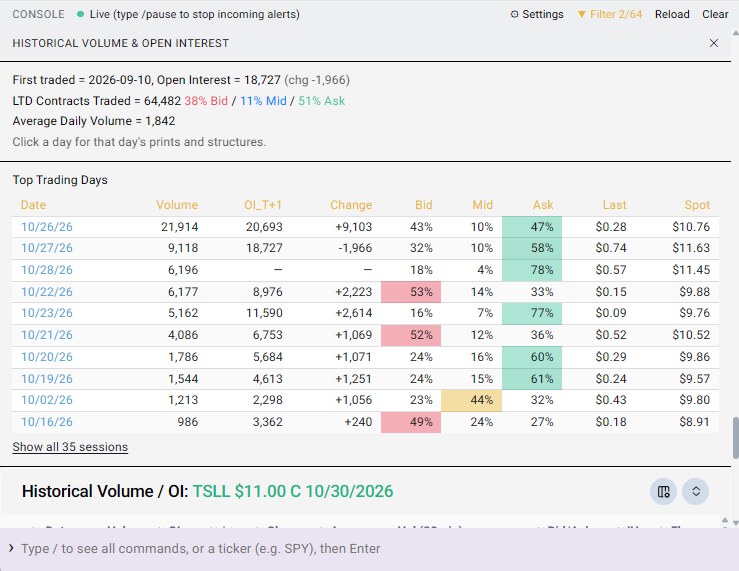Viewport: 739px width, 571px height.
Task: Expand or collapse the Historical Volume card
Action: tap(696, 491)
